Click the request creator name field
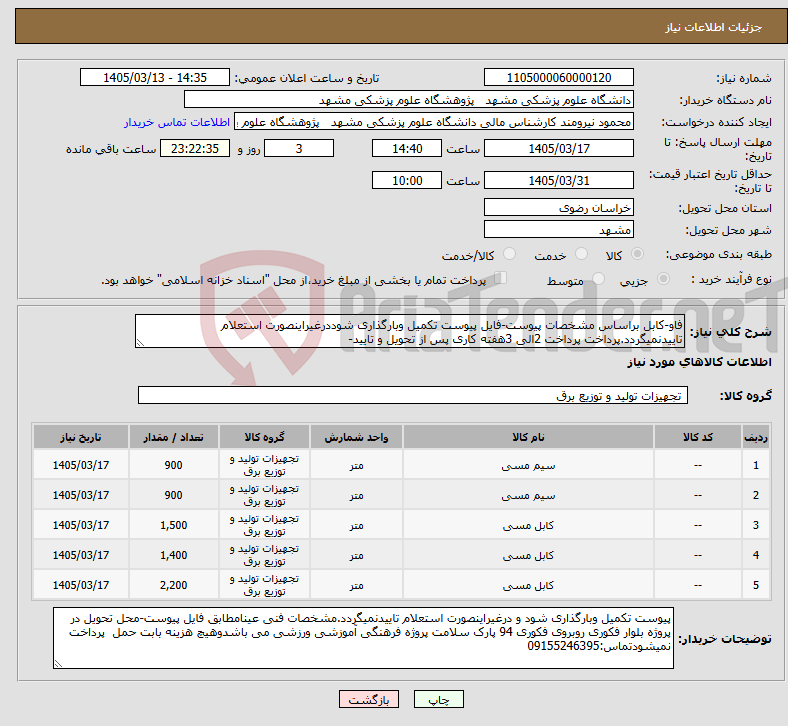 pos(434,122)
